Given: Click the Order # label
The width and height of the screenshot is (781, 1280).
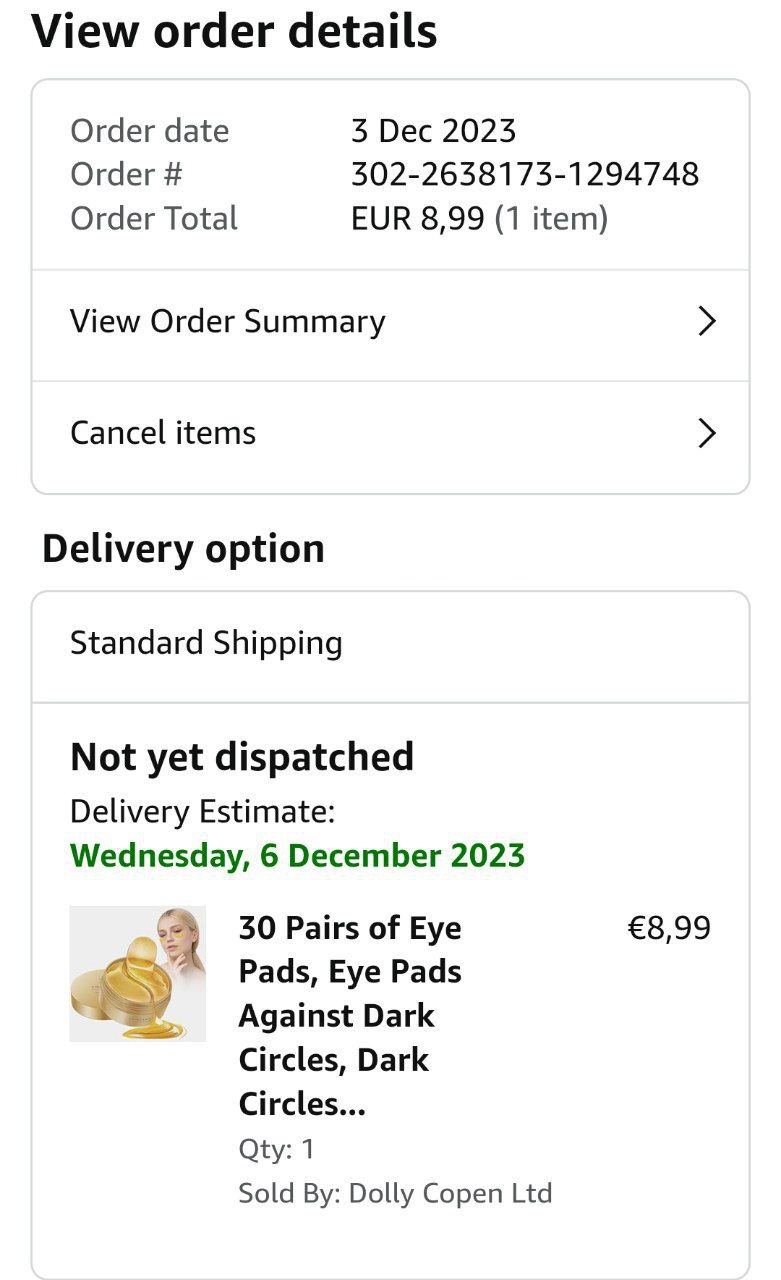Looking at the screenshot, I should [x=126, y=175].
